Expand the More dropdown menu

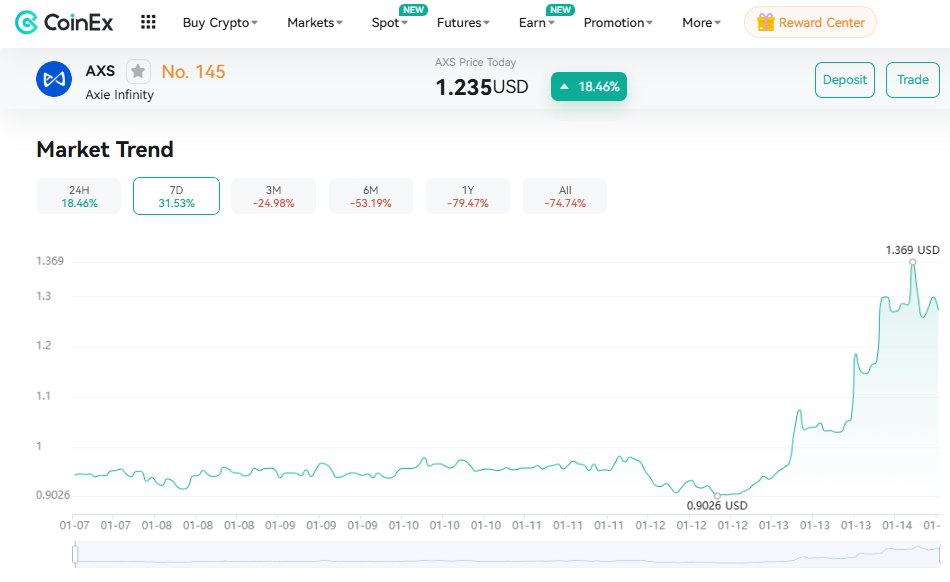pos(701,22)
